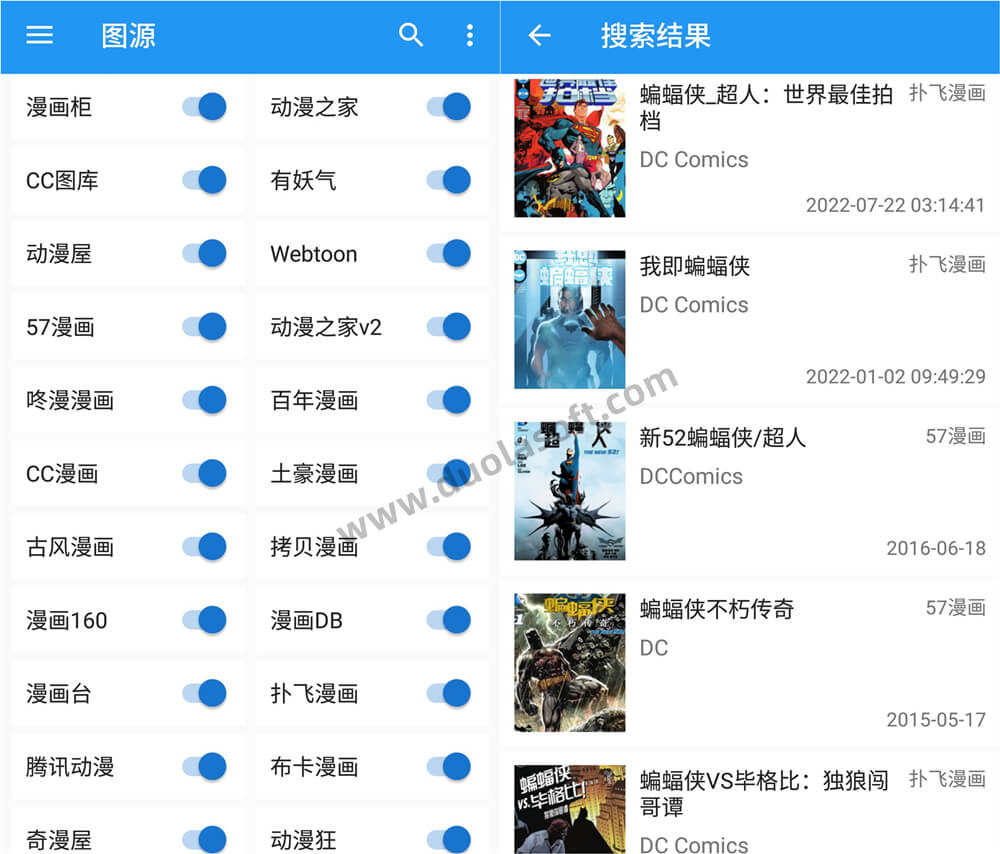
Task: Click author DC under 蝙蝠侠不朽传奇
Action: (x=654, y=648)
